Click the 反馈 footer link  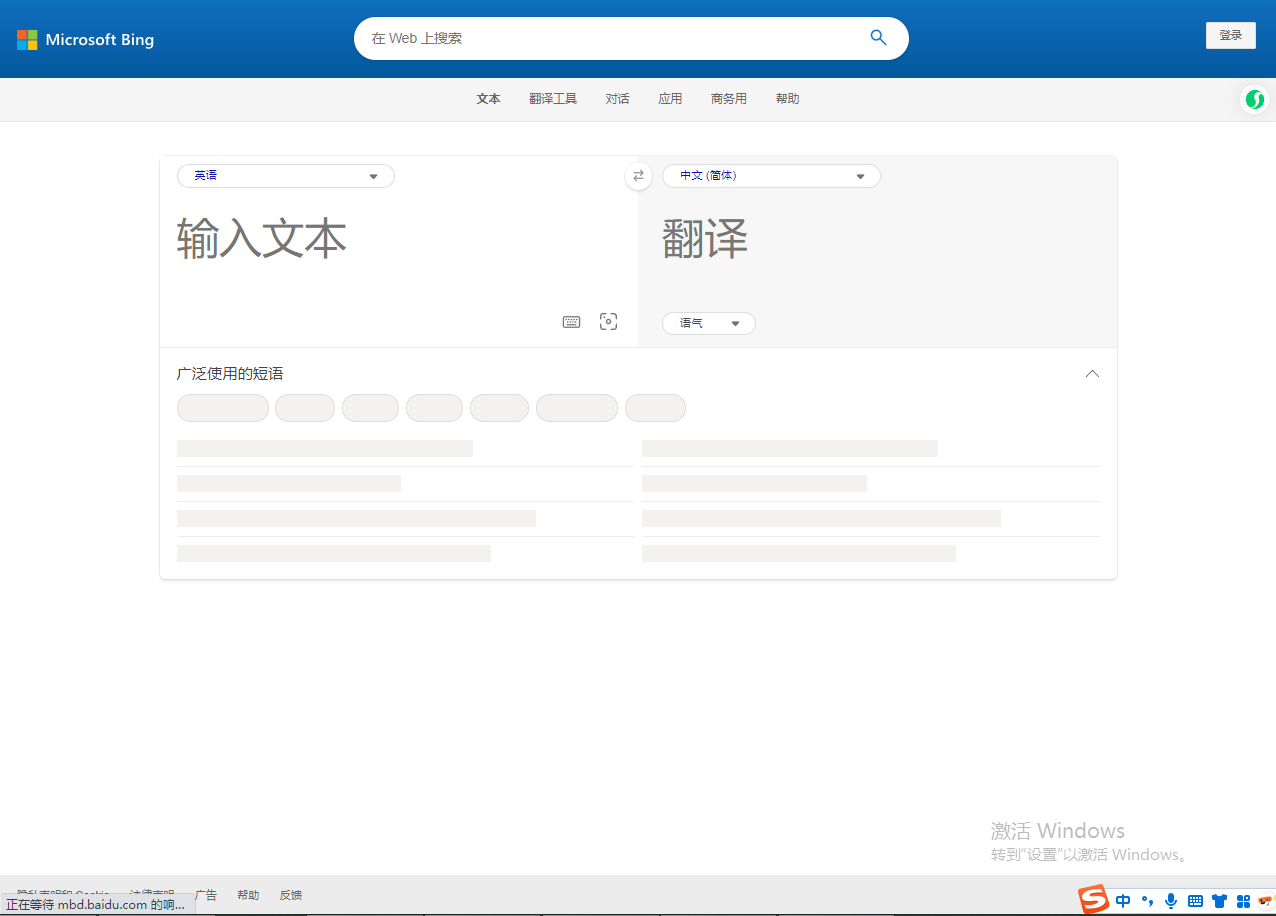pos(291,896)
